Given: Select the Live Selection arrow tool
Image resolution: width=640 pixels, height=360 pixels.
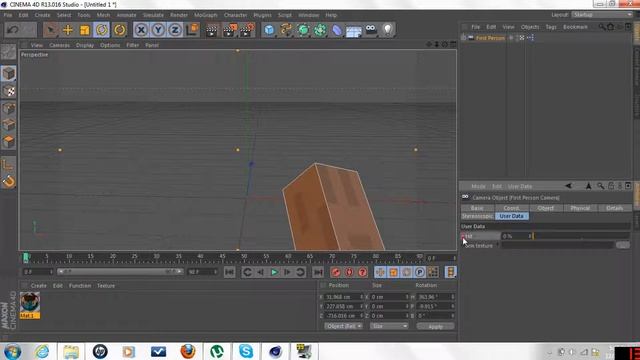Looking at the screenshot, I should point(51,30).
